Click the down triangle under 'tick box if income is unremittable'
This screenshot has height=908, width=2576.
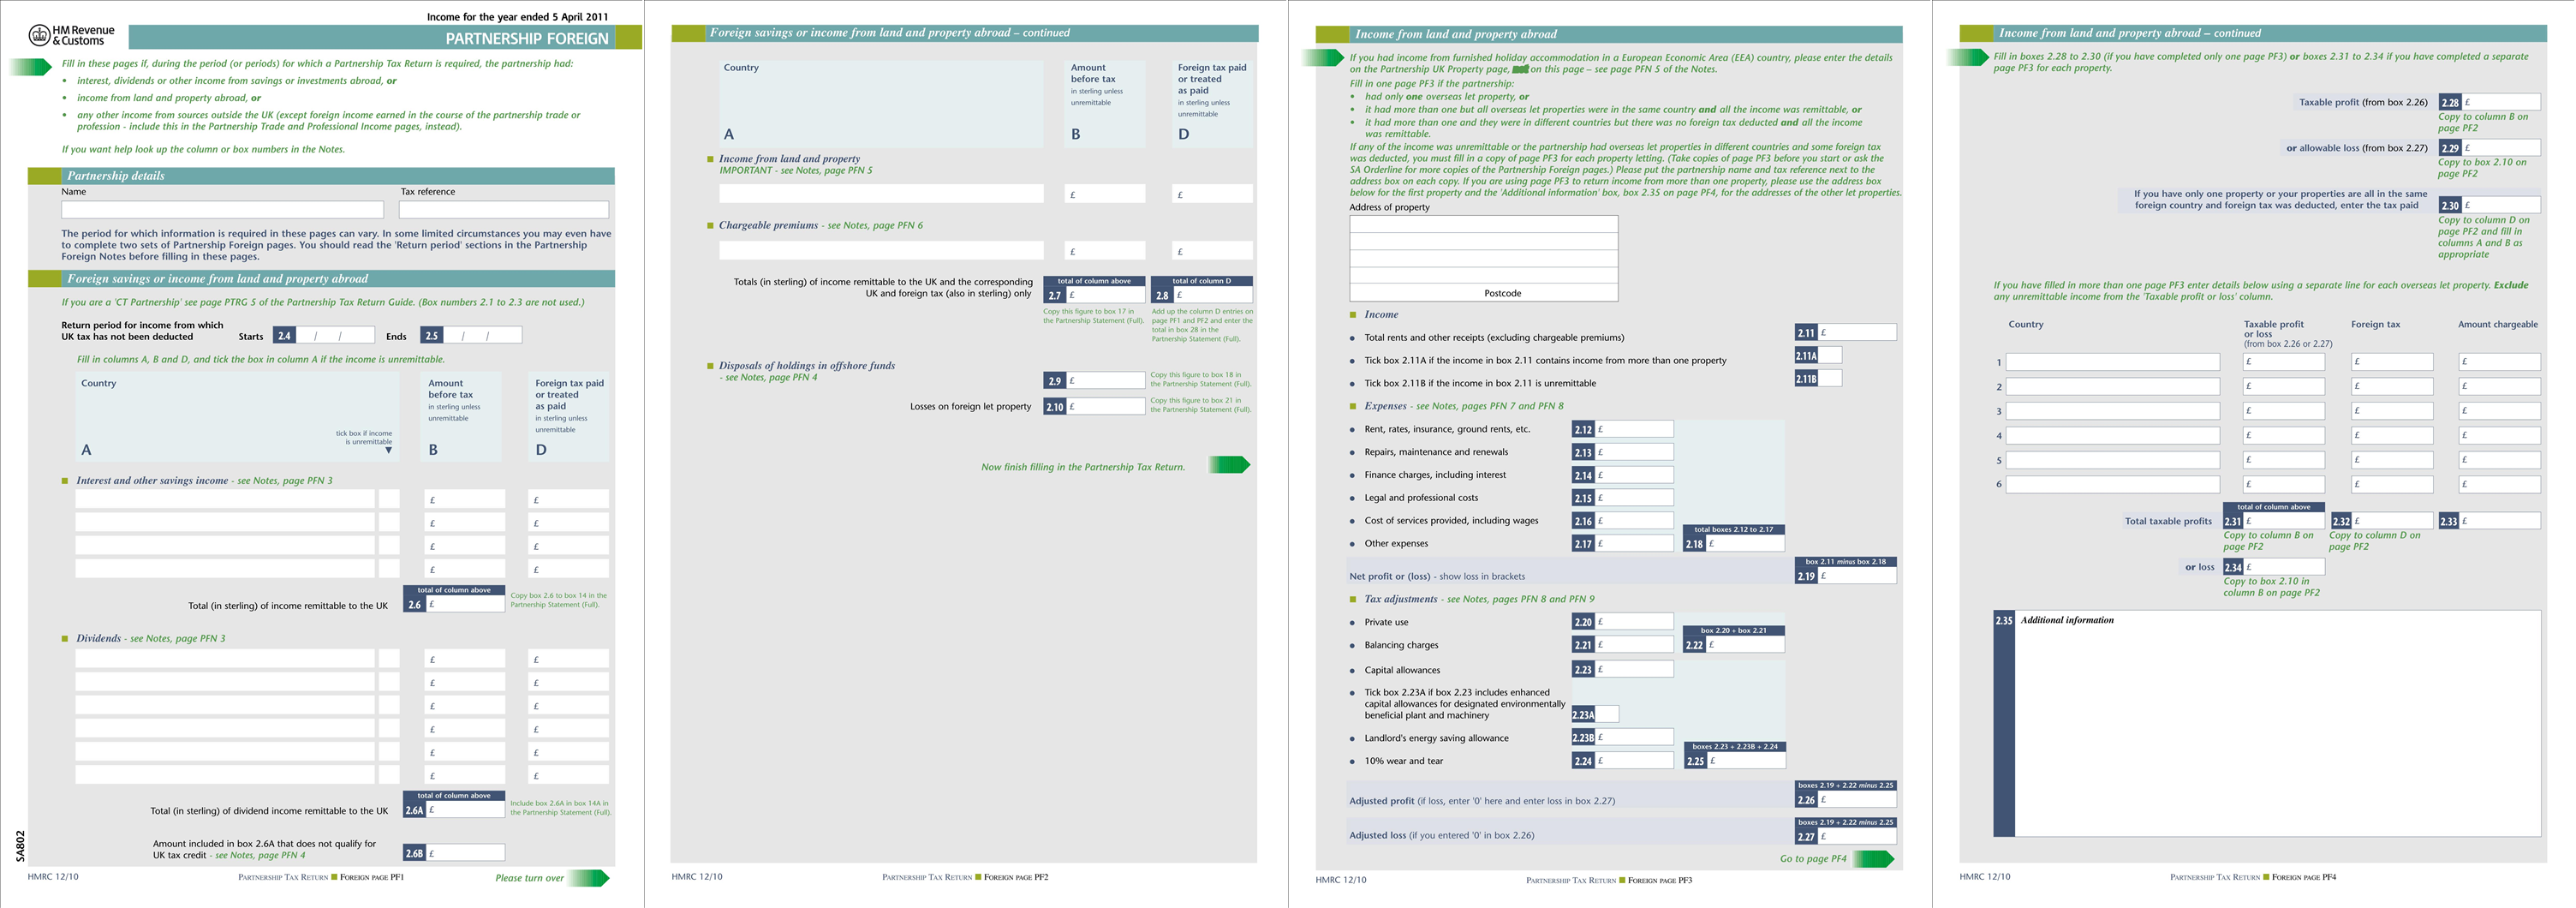389,451
